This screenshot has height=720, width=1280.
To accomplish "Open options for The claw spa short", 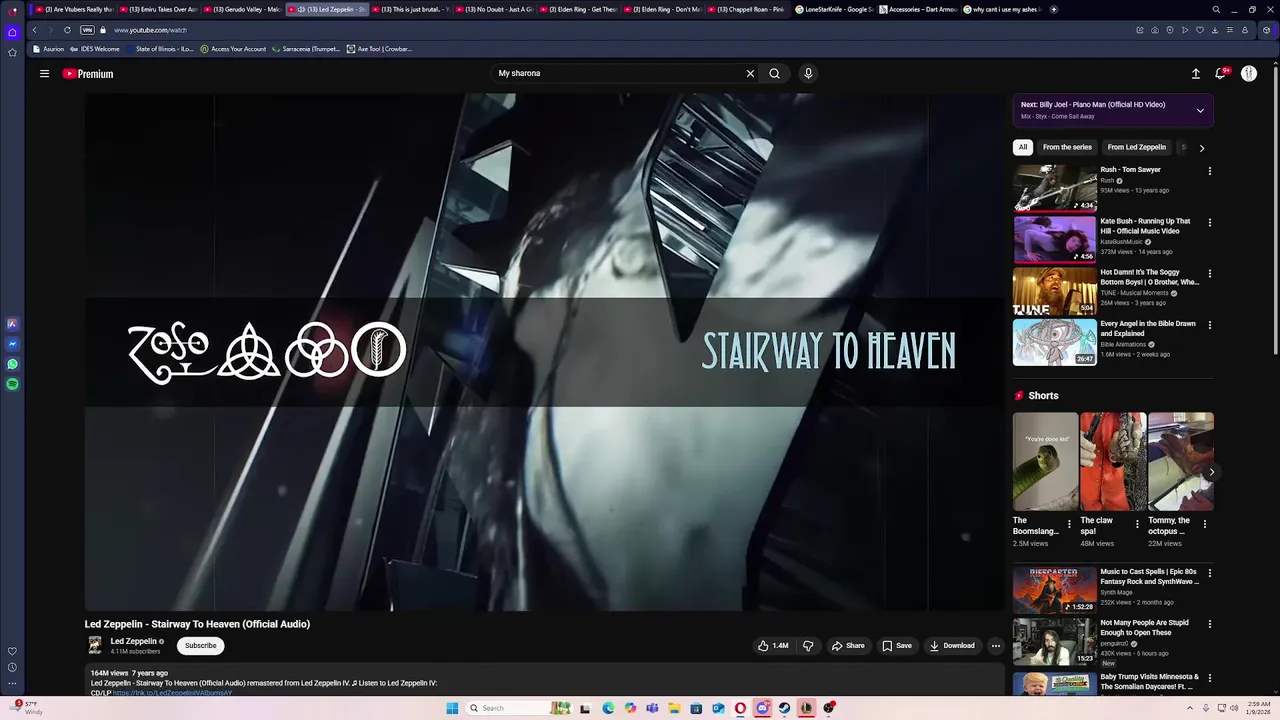I will [1137, 524].
